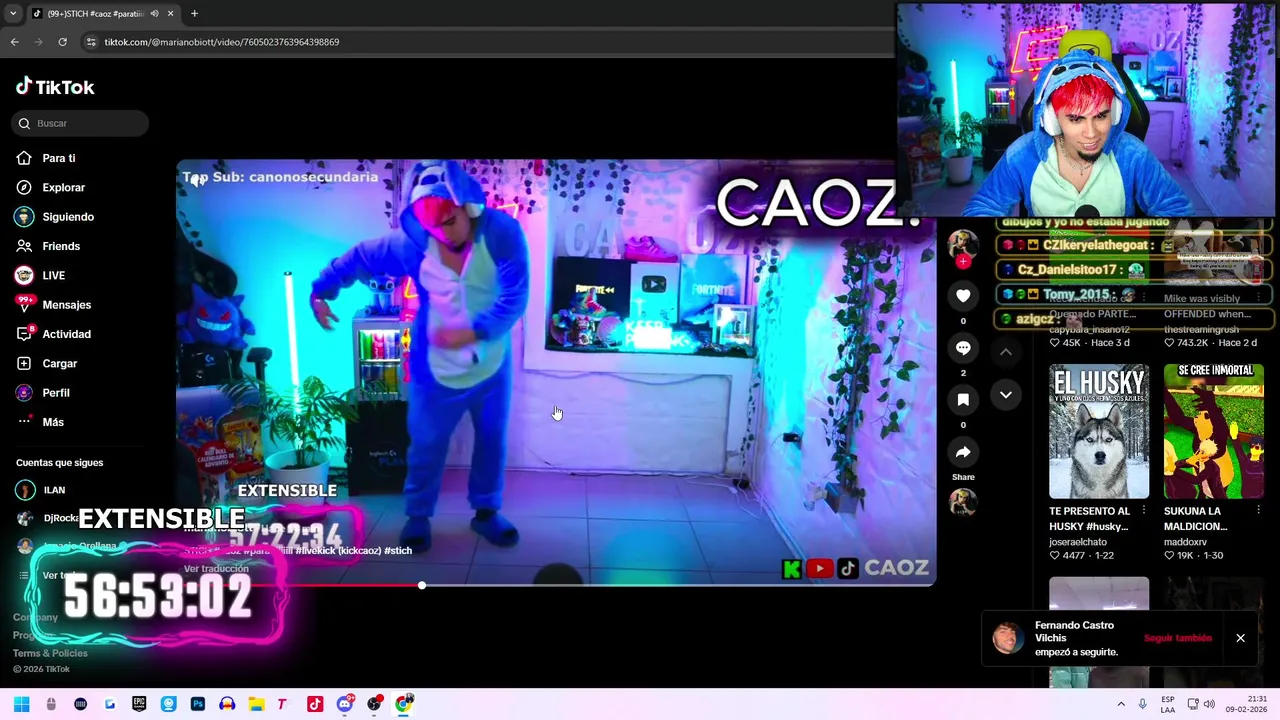Viewport: 1280px width, 720px height.
Task: Open the LIVE section
Action: (x=53, y=275)
